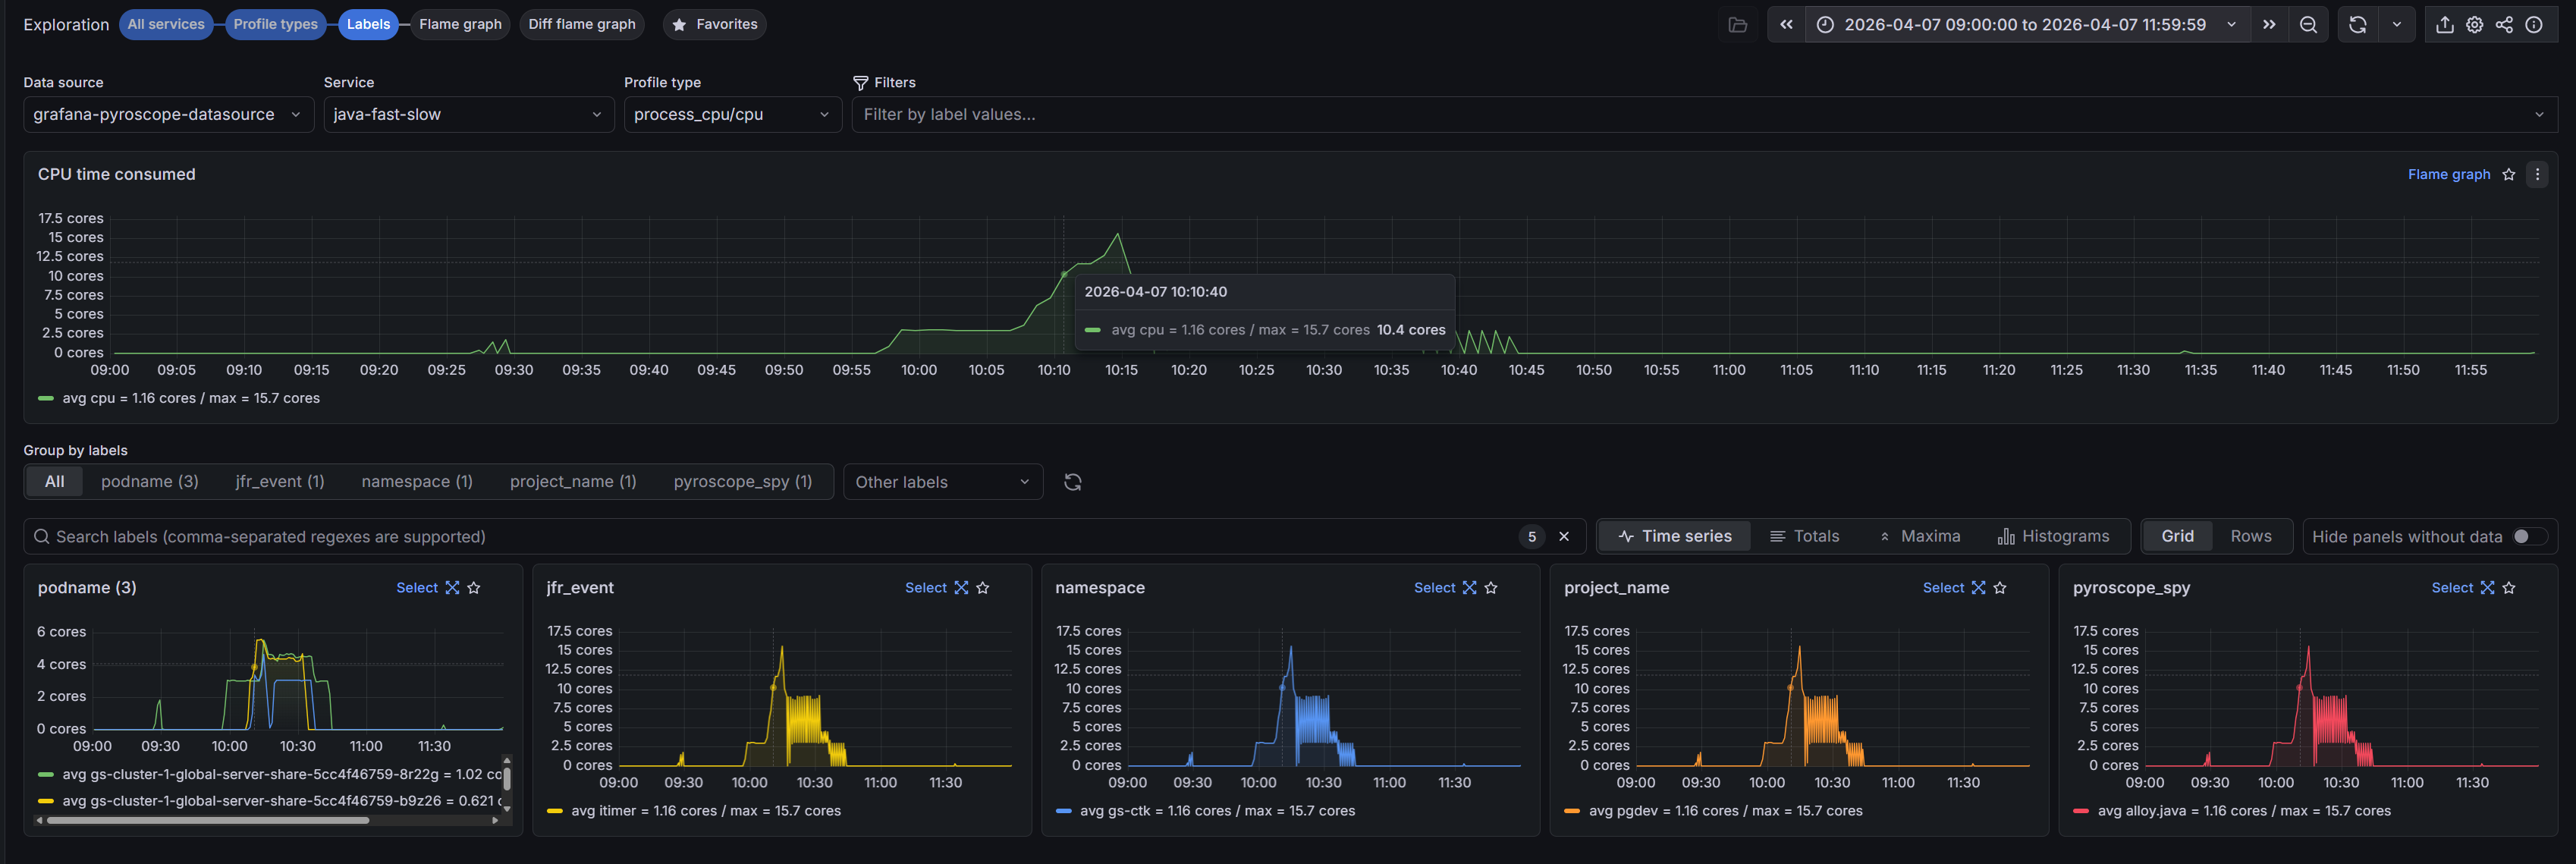Click Select on the namespace panel
Screen dimensions: 2576x864
[x=1435, y=588]
